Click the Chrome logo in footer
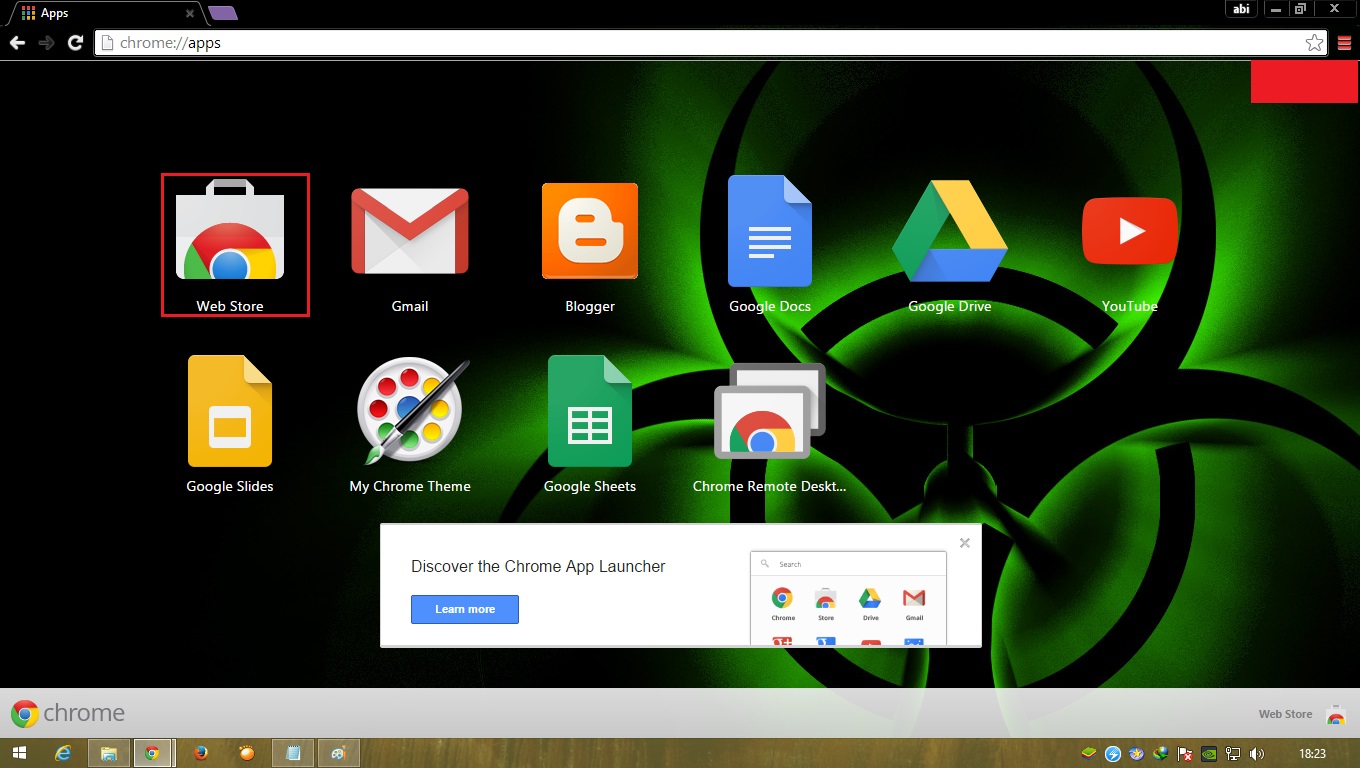 [x=68, y=713]
